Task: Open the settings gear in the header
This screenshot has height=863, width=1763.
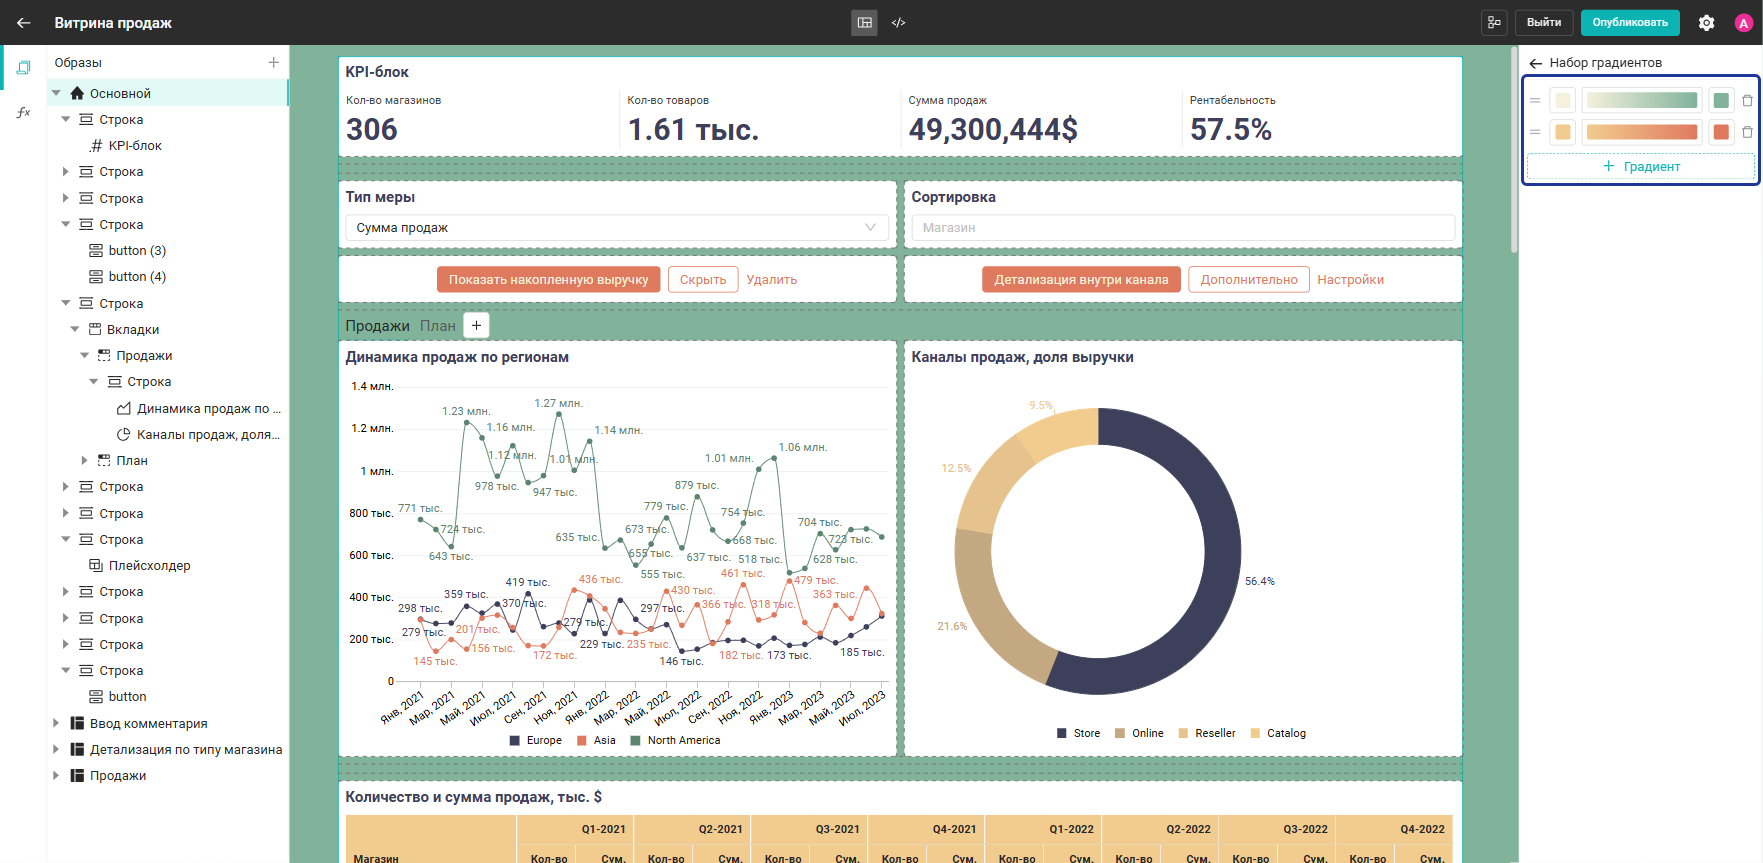Action: [x=1706, y=22]
